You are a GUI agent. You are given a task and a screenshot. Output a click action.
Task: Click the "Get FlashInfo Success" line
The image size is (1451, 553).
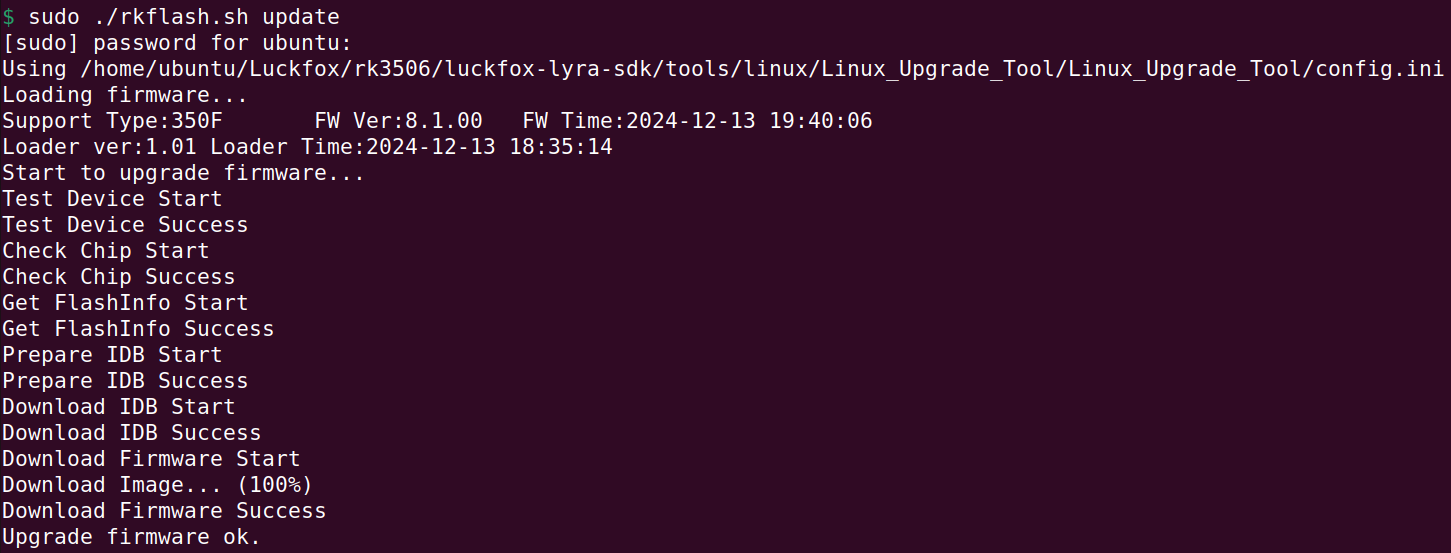138,329
